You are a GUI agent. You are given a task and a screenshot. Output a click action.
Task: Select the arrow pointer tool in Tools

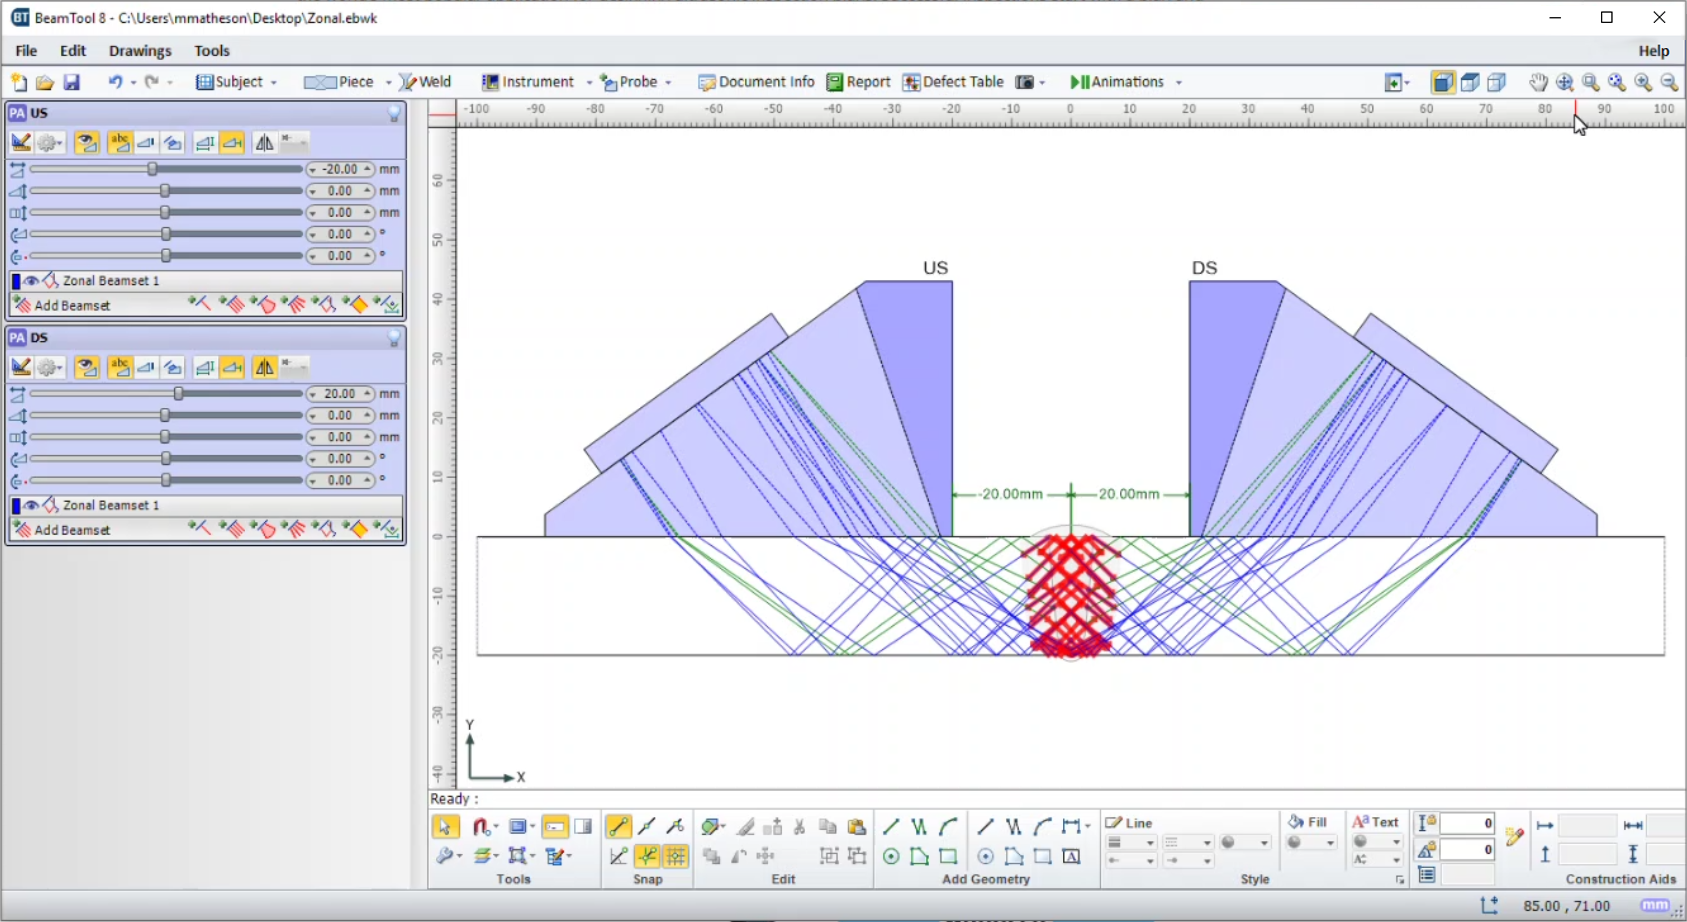point(445,826)
